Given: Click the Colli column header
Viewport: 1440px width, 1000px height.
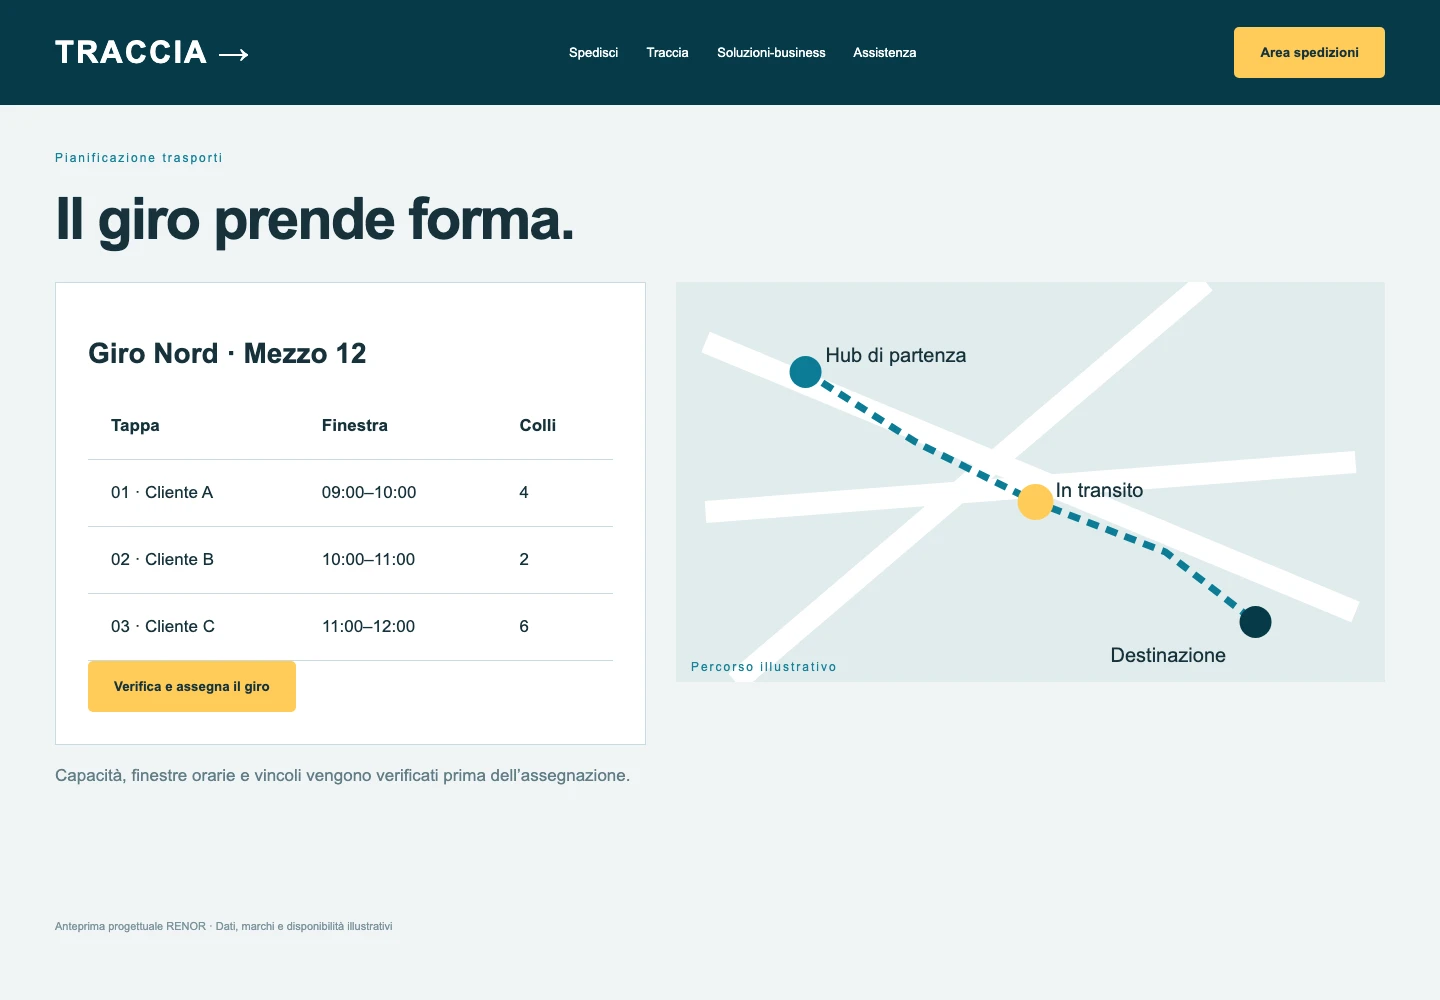Looking at the screenshot, I should point(537,425).
